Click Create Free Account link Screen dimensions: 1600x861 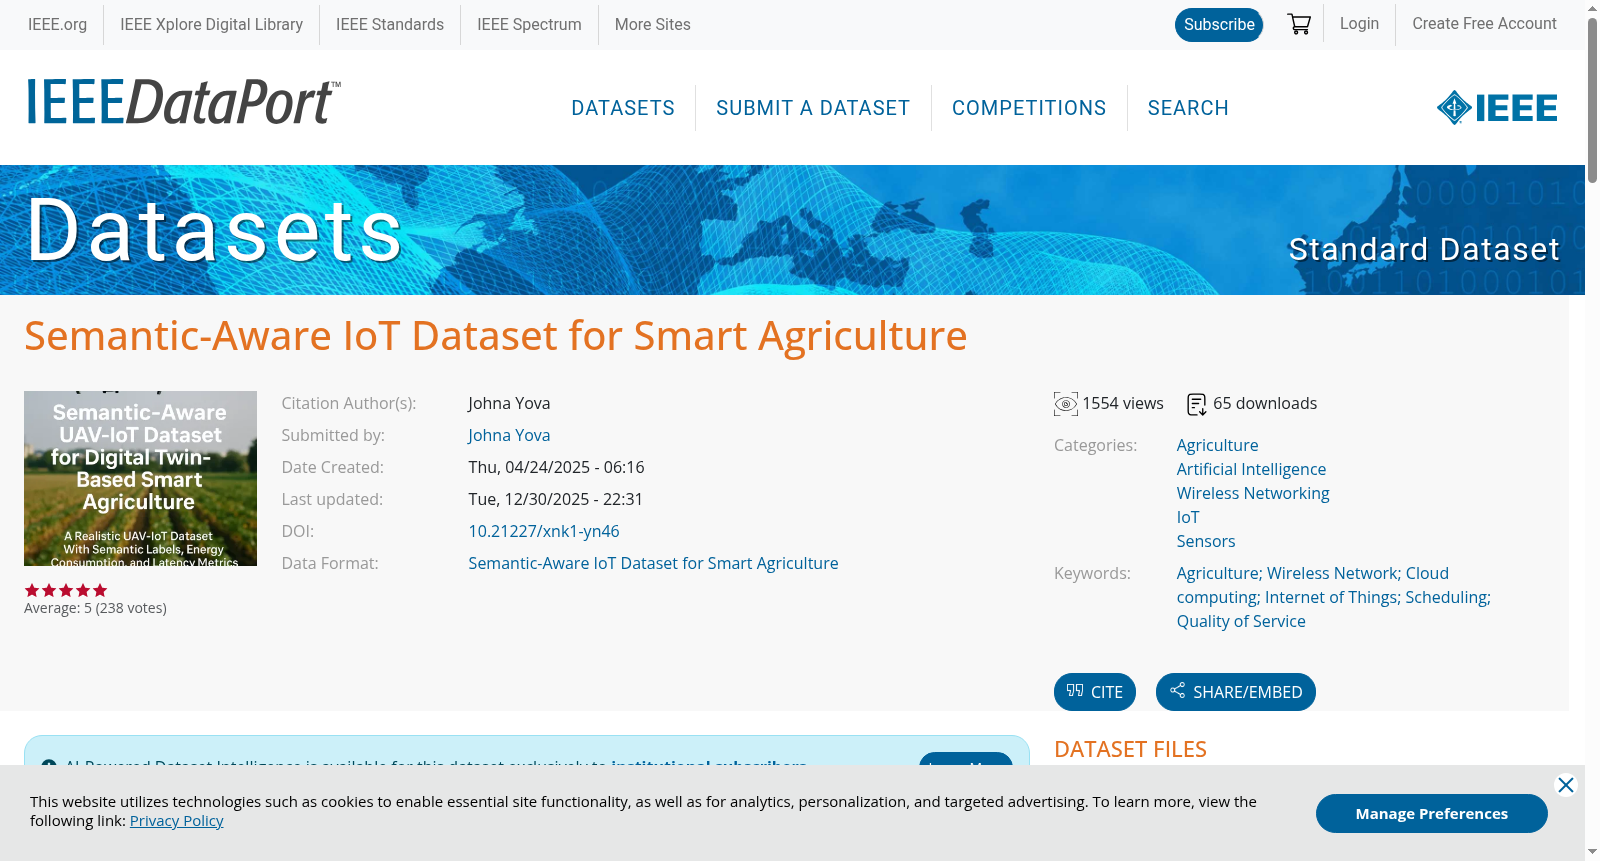[x=1484, y=24]
